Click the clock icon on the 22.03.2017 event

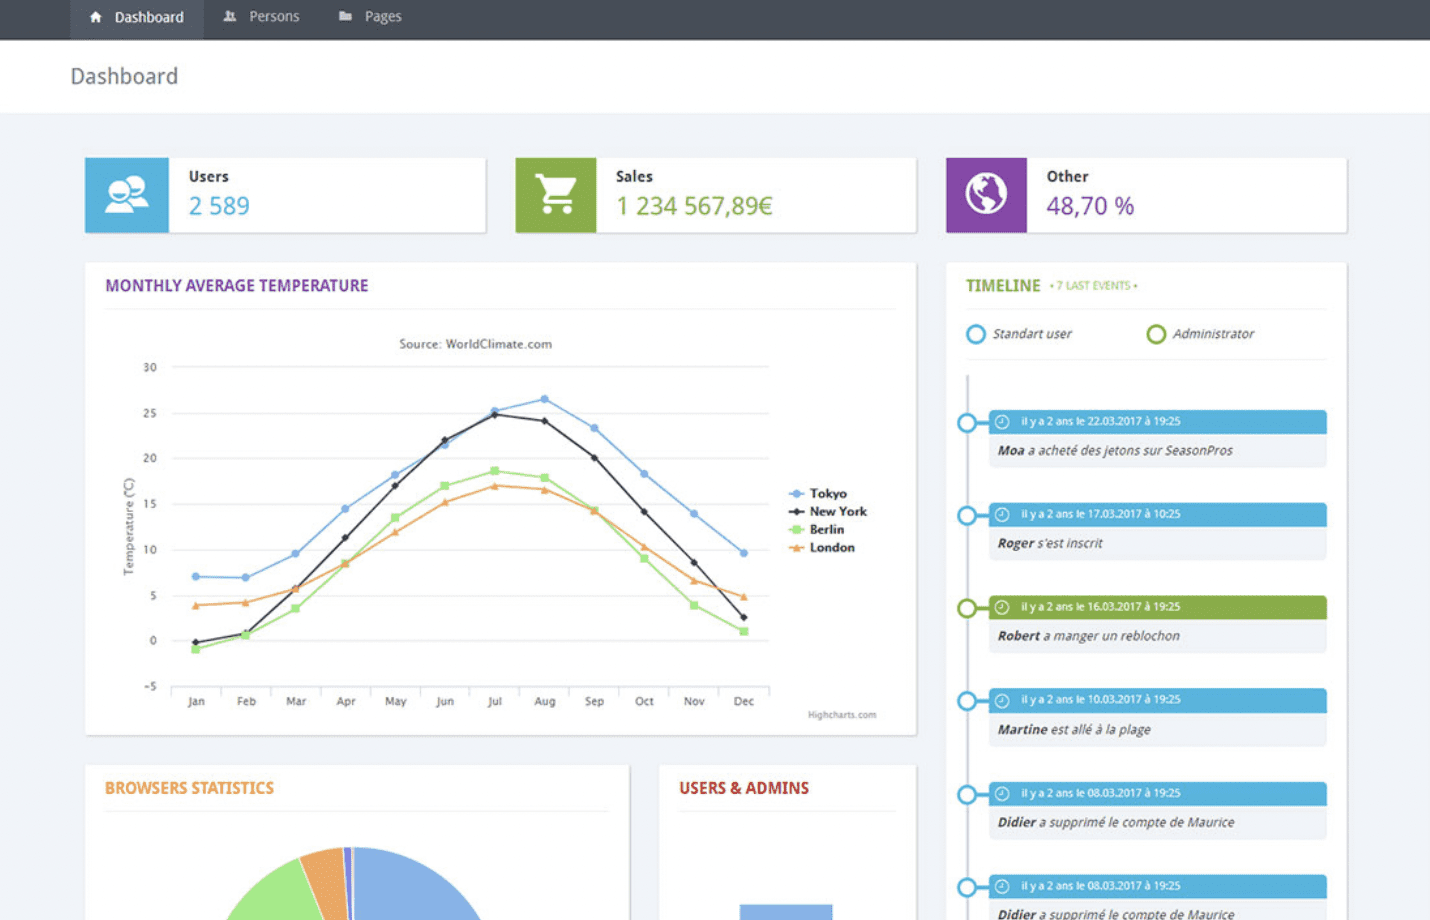click(x=1003, y=421)
